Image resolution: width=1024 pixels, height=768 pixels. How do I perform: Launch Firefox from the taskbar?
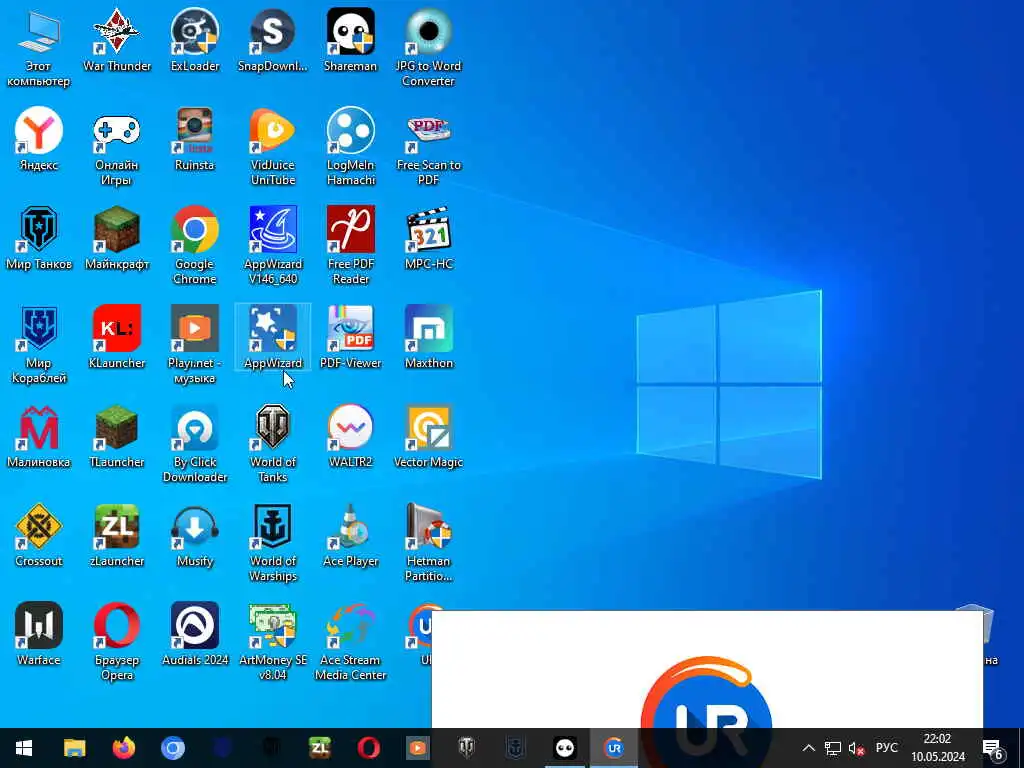pyautogui.click(x=123, y=748)
